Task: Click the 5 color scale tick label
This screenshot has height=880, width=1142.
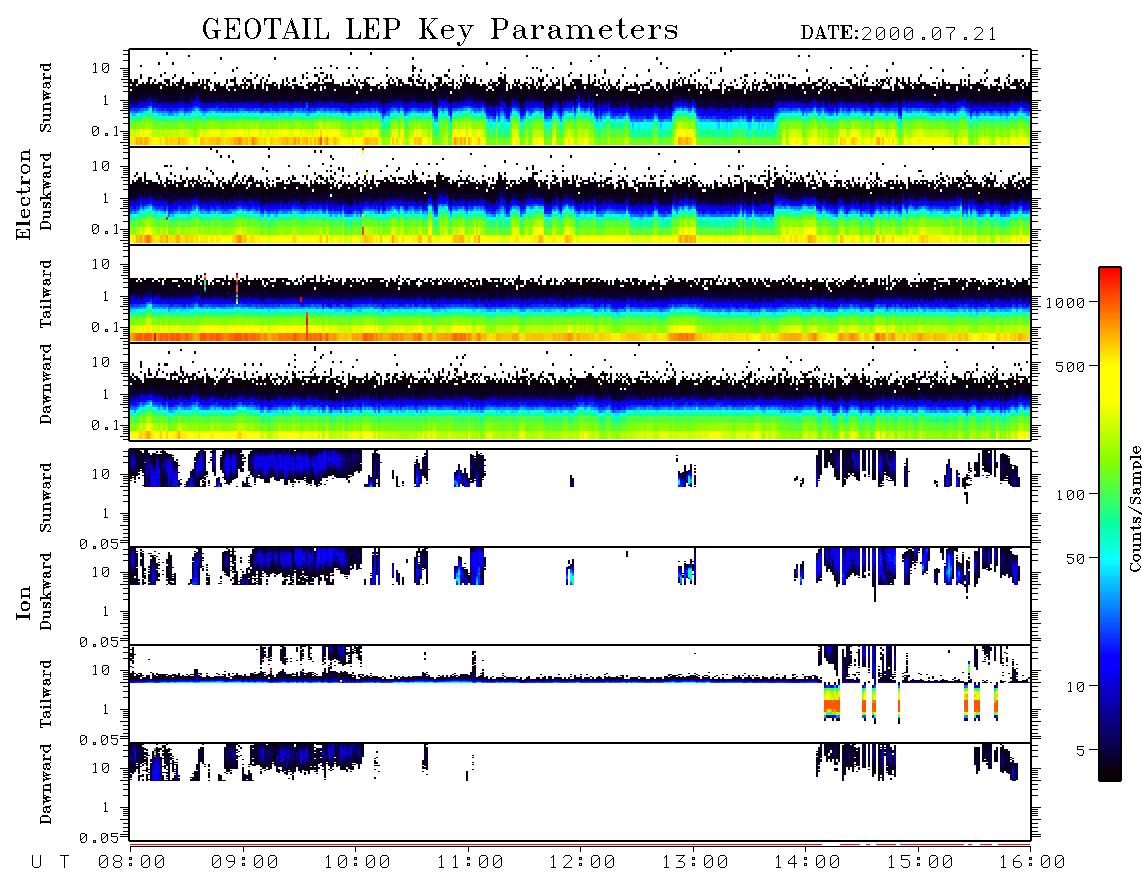Action: (x=1081, y=750)
